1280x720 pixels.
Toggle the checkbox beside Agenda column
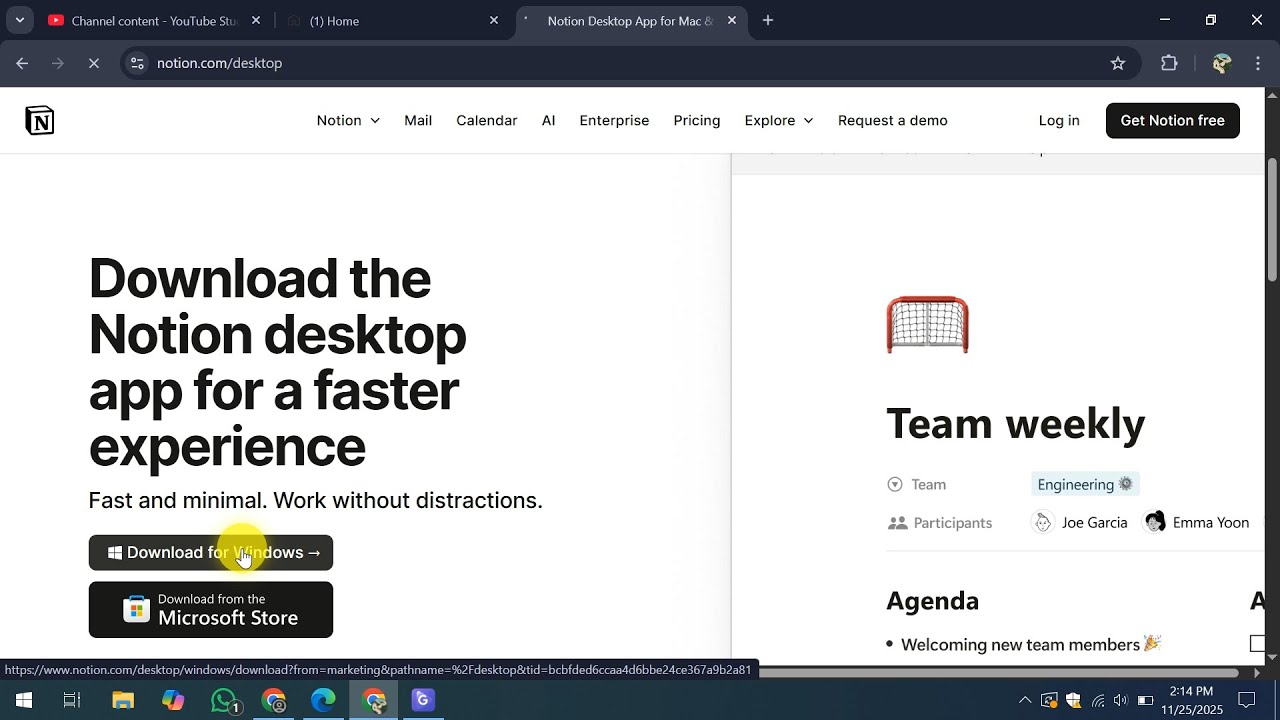[x=1257, y=644]
